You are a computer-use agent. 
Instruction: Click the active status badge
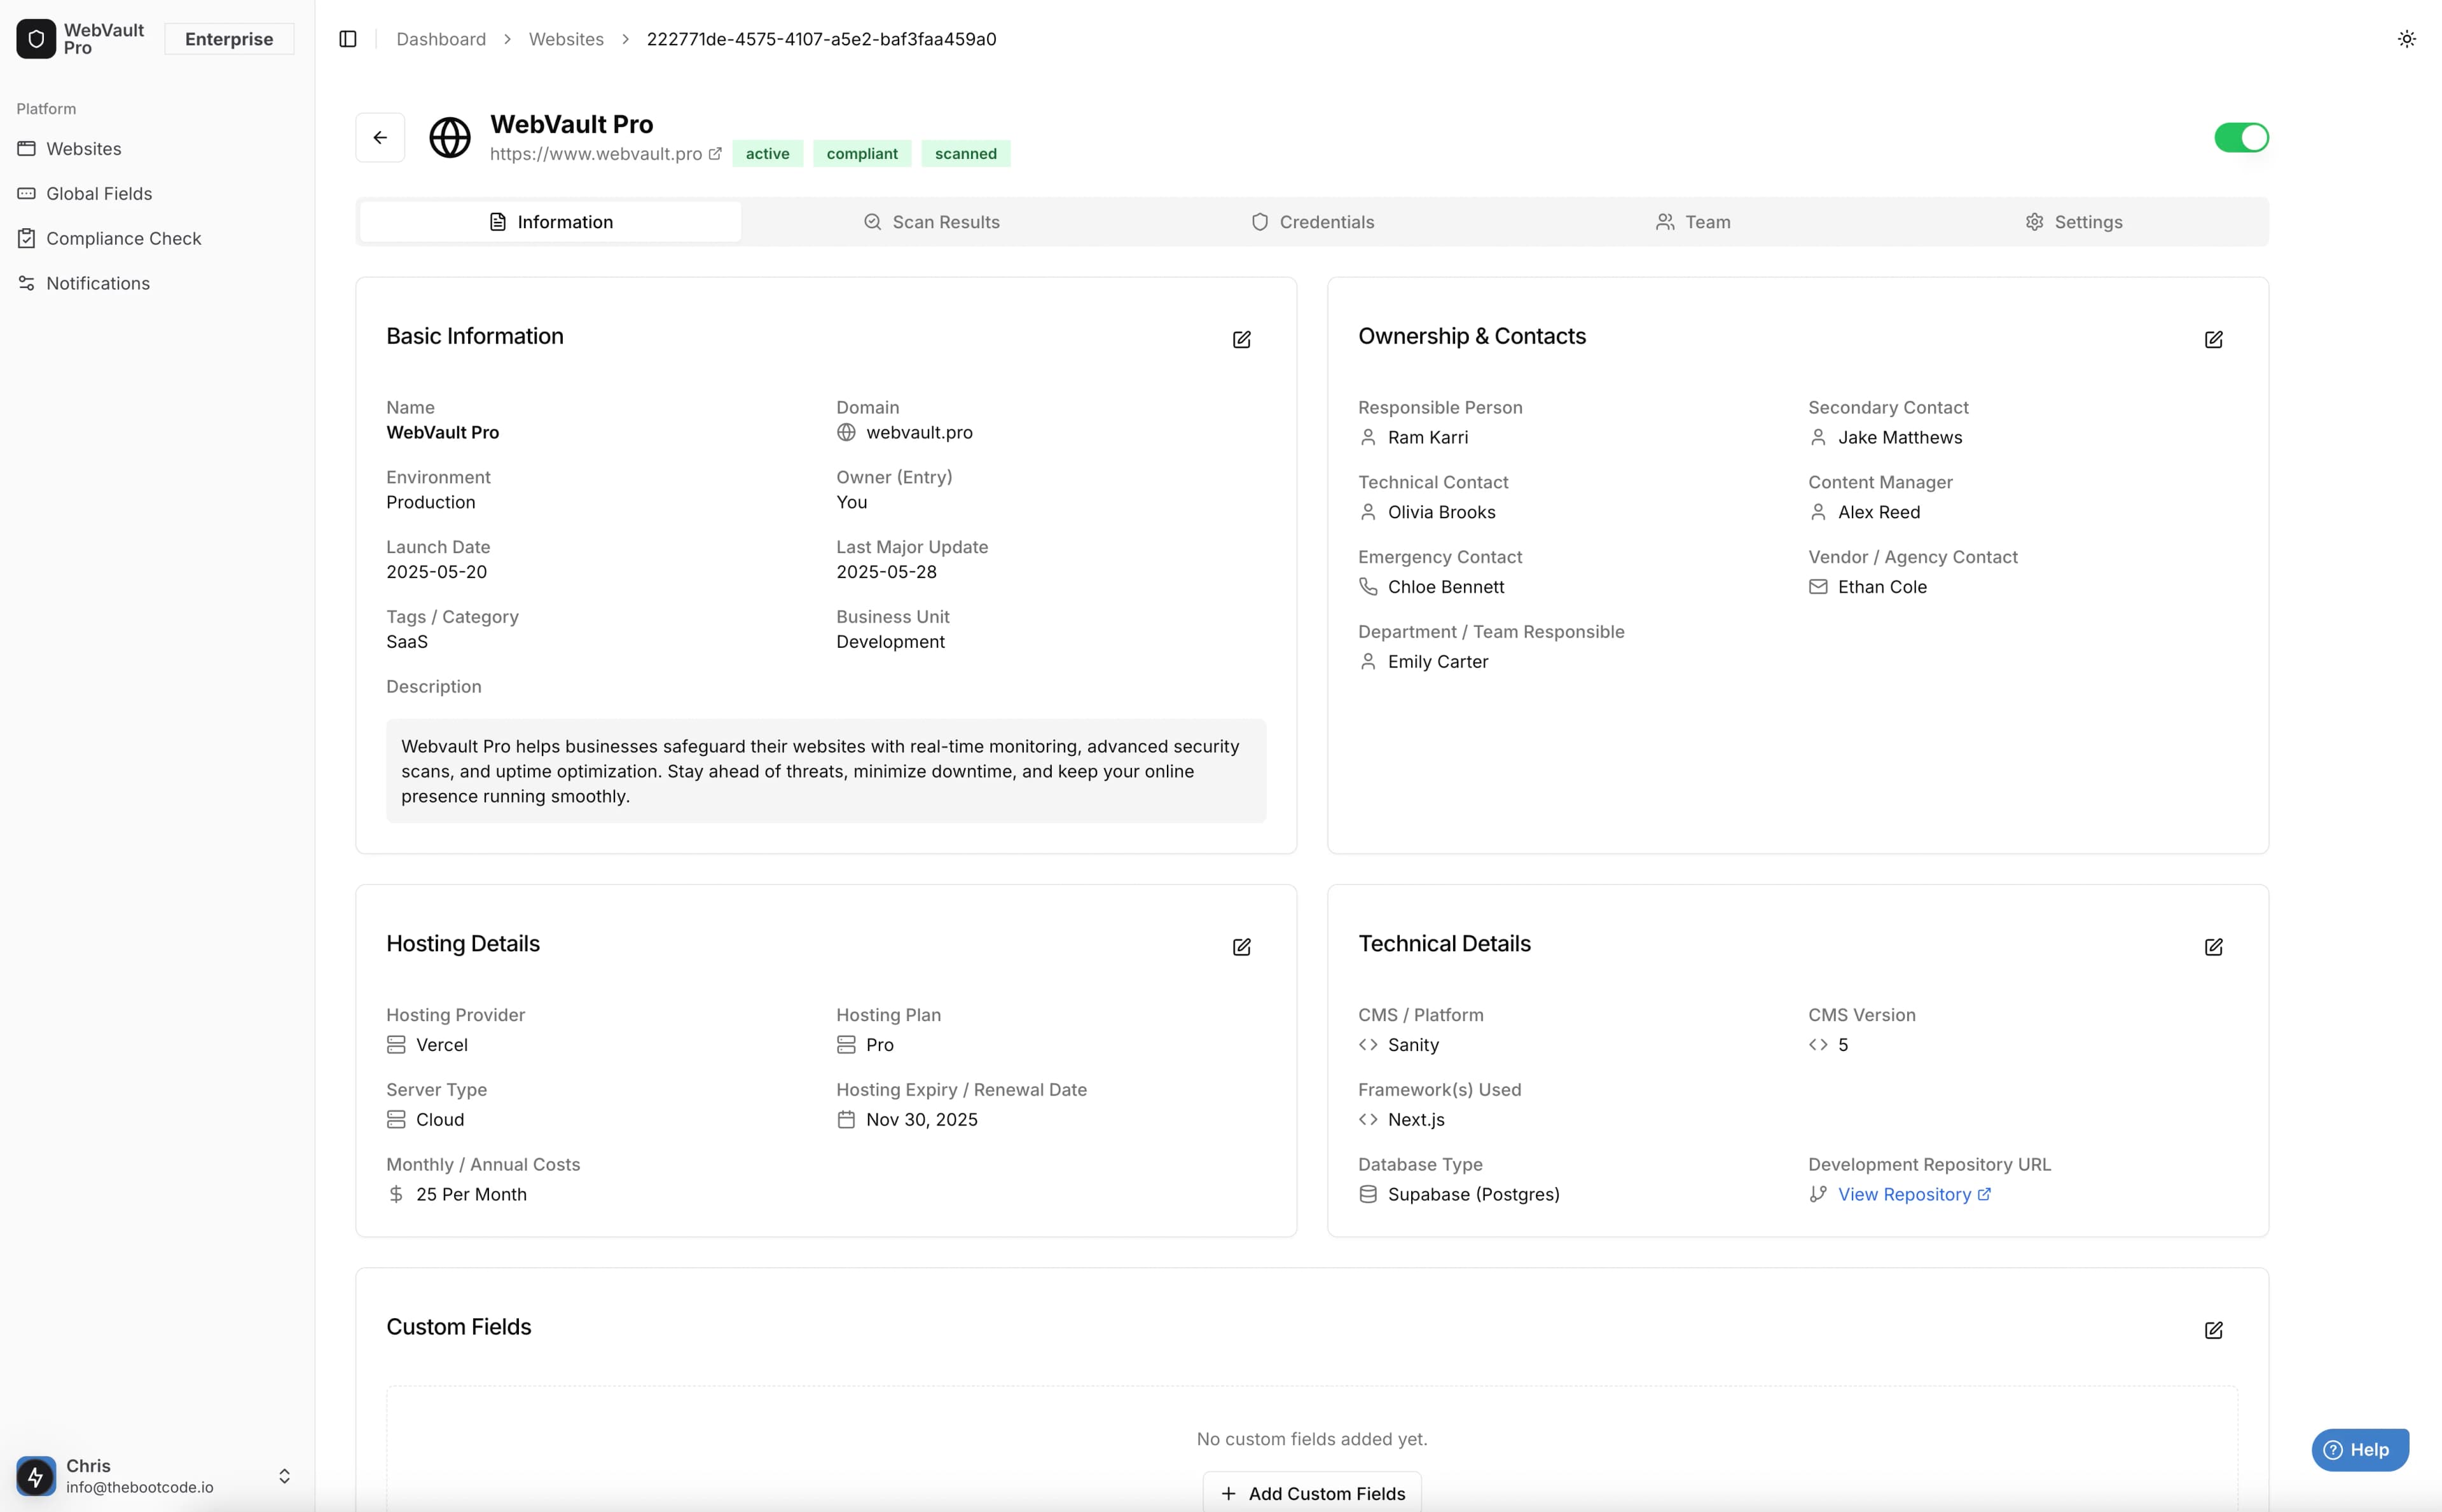(767, 154)
